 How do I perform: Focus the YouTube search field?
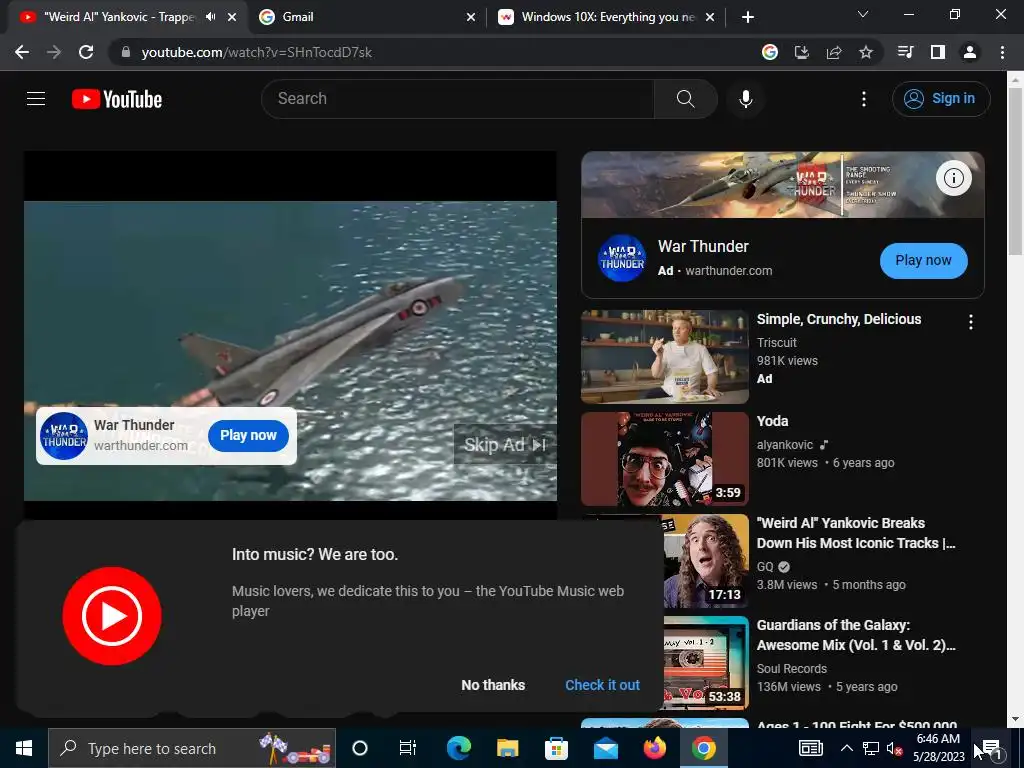click(458, 99)
